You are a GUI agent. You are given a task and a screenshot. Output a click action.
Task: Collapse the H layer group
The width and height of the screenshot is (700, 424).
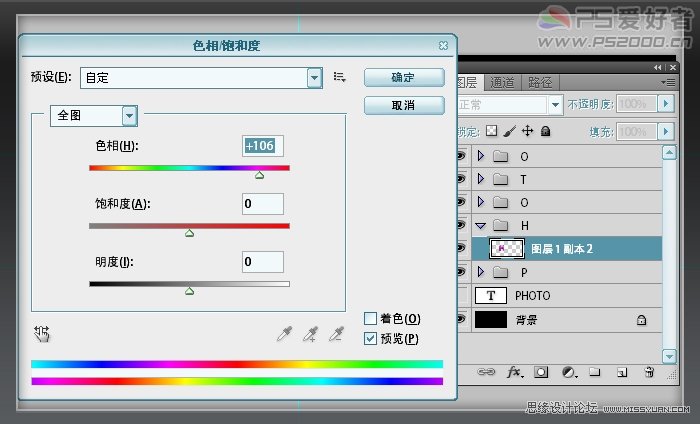click(480, 226)
